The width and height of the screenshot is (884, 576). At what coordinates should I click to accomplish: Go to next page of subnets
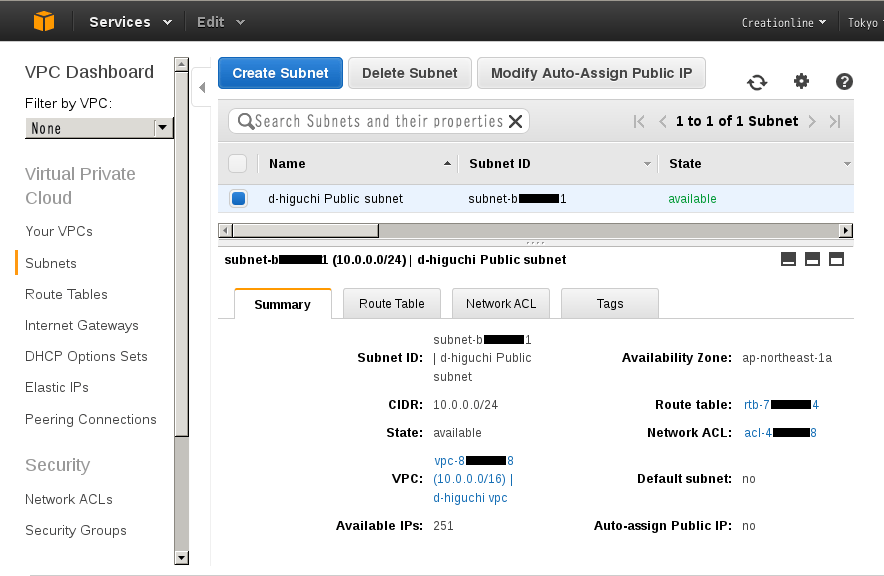tap(812, 121)
